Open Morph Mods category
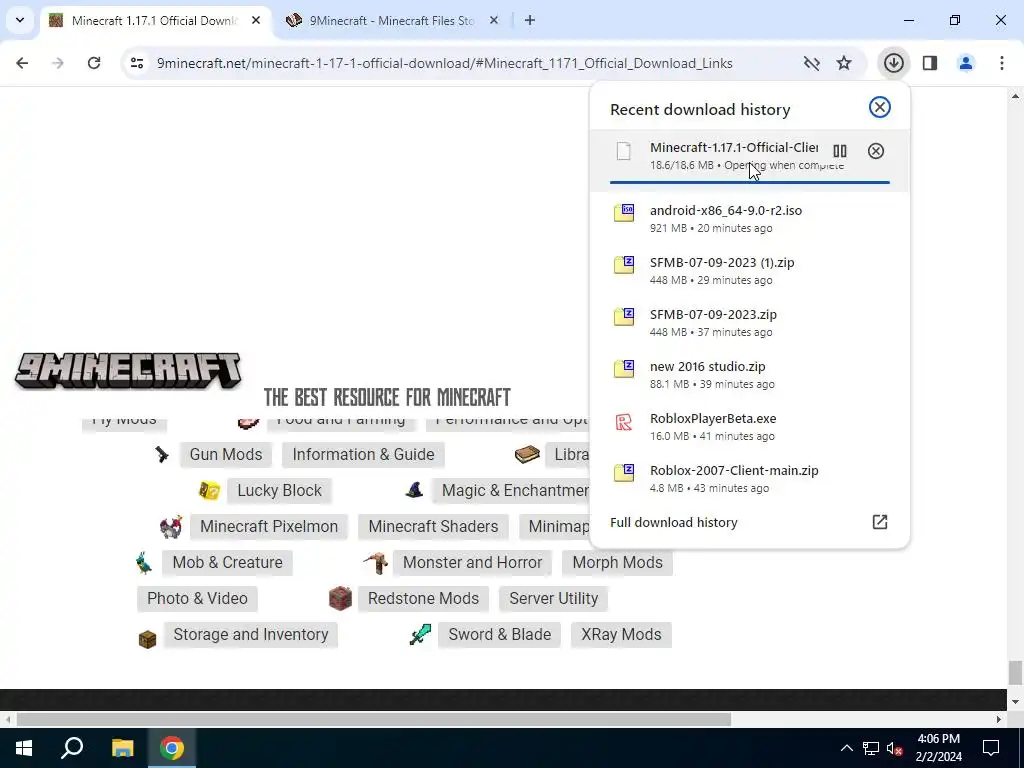Image resolution: width=1024 pixels, height=768 pixels. (x=617, y=562)
